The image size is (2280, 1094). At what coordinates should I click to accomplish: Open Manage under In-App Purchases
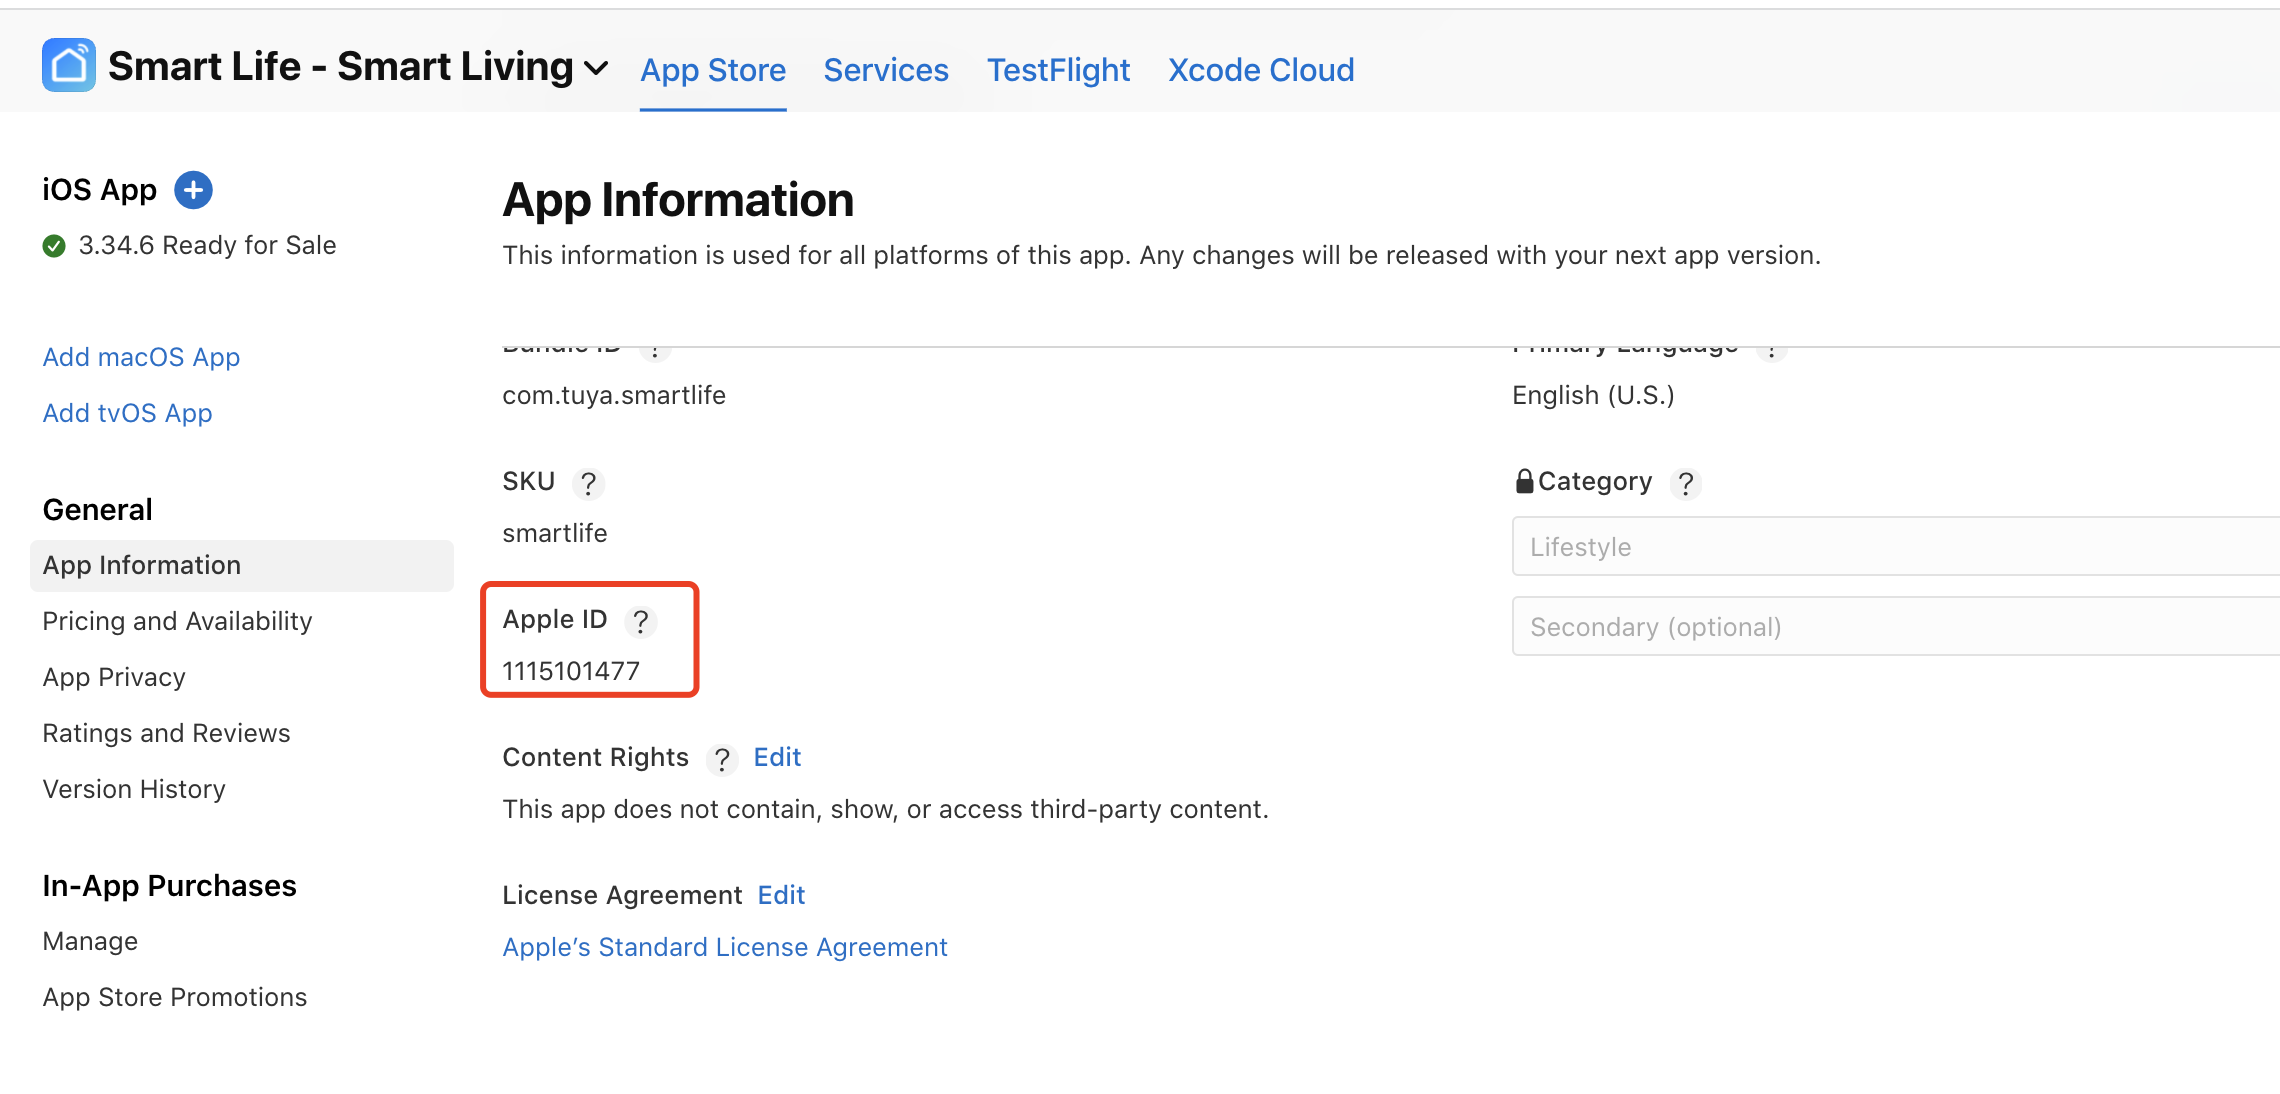90,942
